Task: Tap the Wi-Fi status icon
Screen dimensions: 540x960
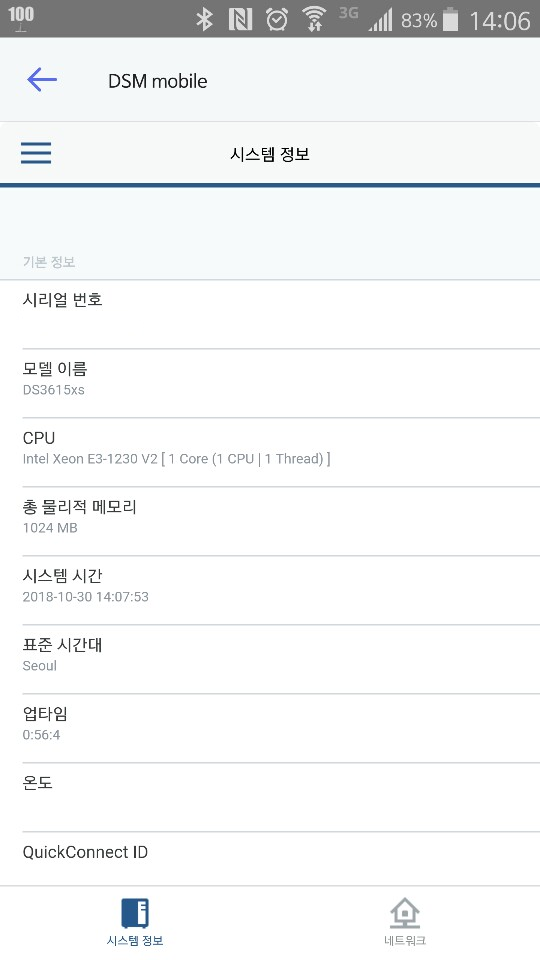Action: click(x=314, y=20)
